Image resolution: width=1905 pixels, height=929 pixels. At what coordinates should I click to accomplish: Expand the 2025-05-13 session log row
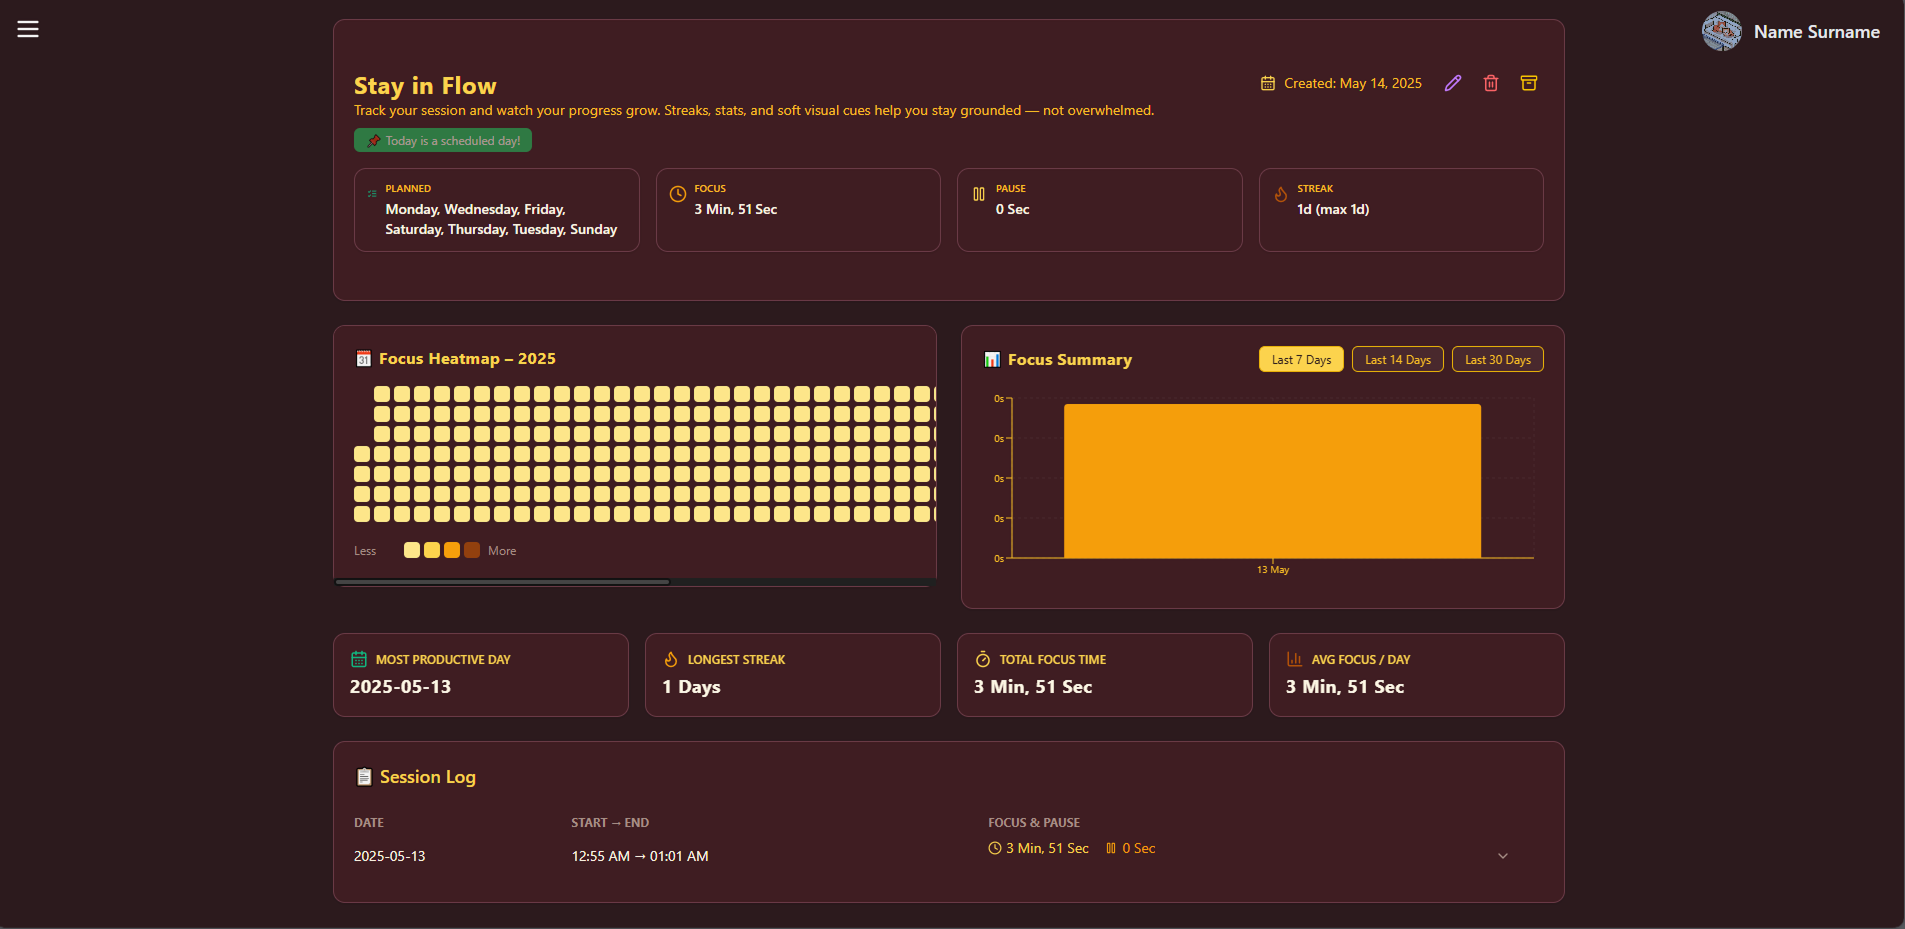click(1502, 856)
